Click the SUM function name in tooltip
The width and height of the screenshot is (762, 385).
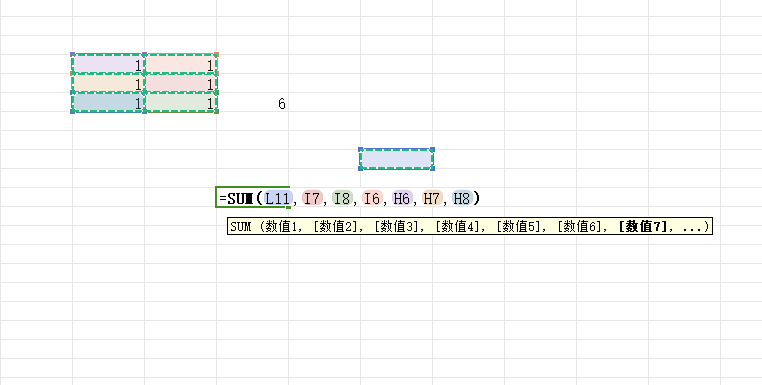(241, 227)
